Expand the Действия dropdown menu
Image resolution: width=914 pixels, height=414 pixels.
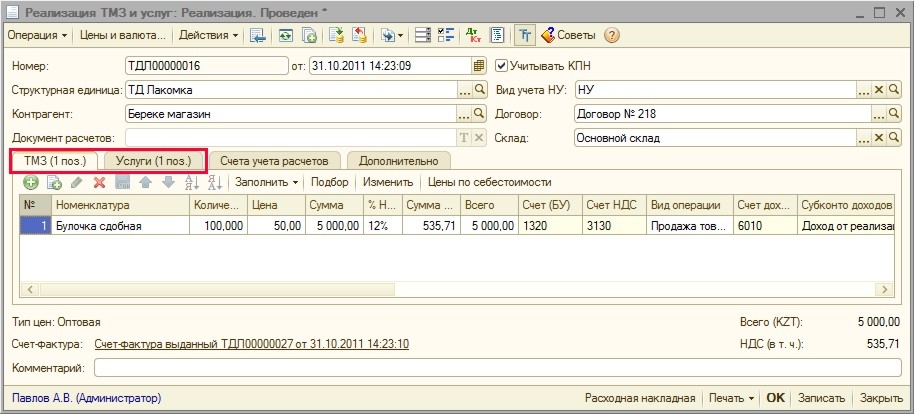[208, 35]
